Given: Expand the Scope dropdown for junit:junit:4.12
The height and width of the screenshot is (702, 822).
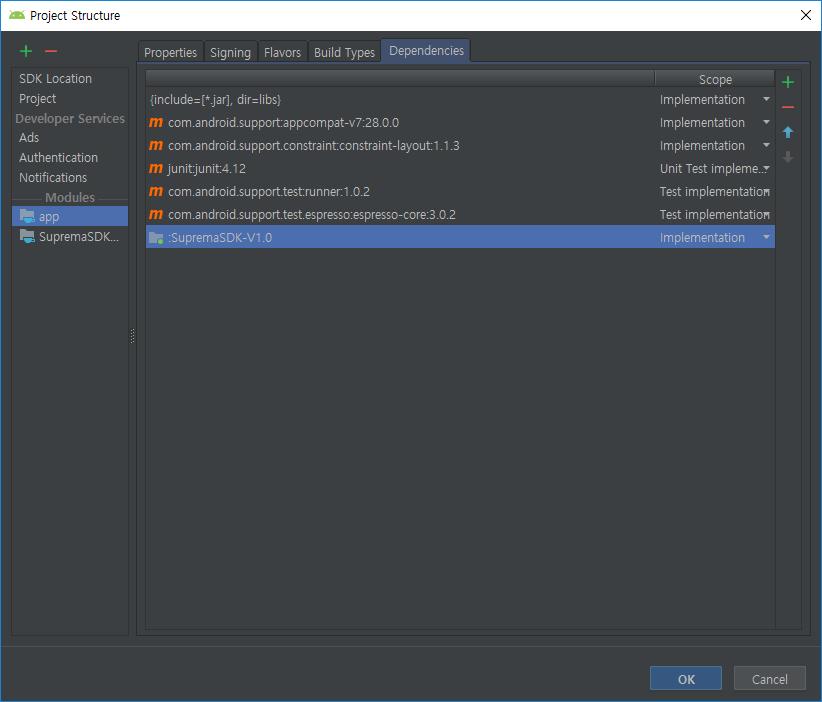Looking at the screenshot, I should (x=766, y=169).
